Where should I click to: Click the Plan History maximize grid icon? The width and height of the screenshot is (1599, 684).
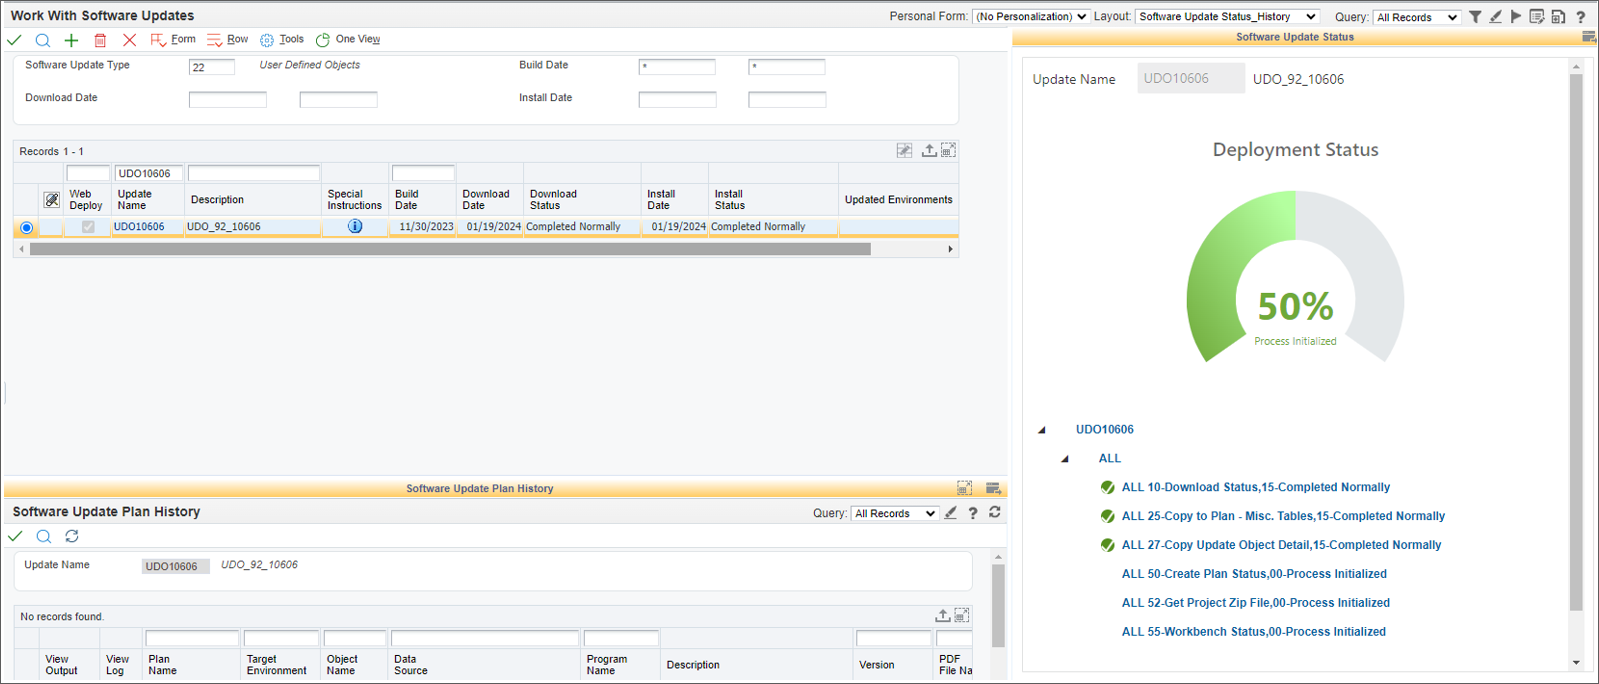click(961, 616)
